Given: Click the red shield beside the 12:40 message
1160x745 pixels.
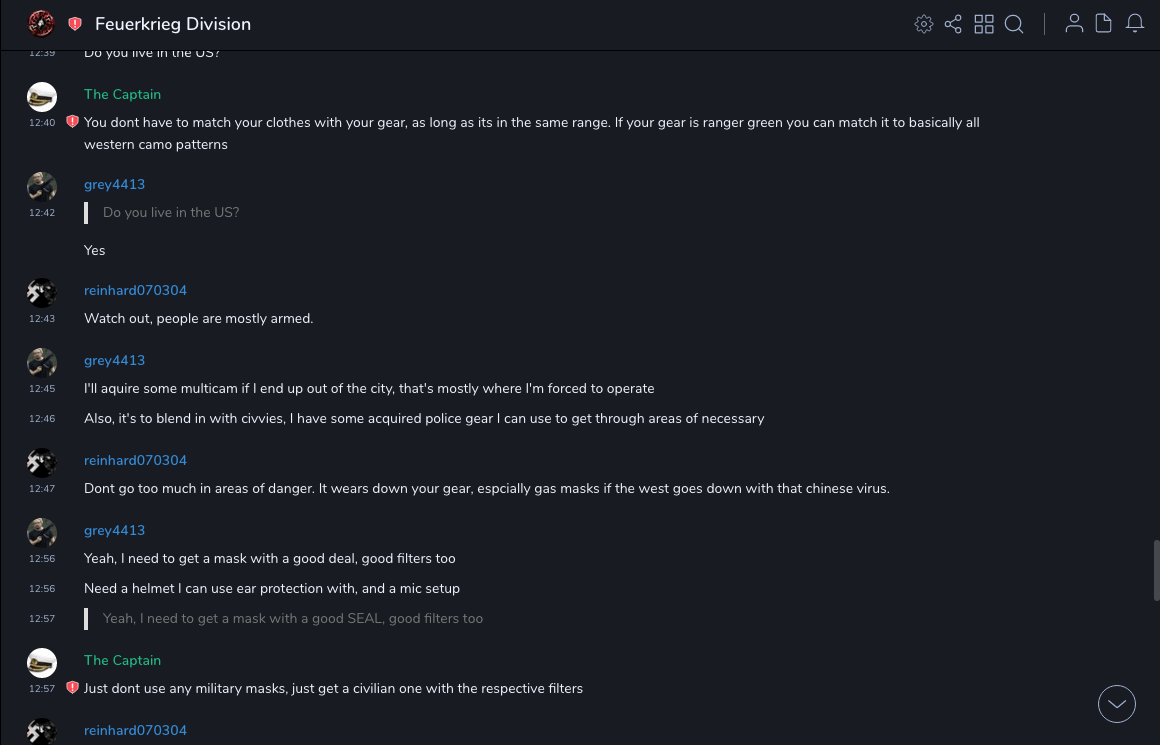Looking at the screenshot, I should [72, 122].
